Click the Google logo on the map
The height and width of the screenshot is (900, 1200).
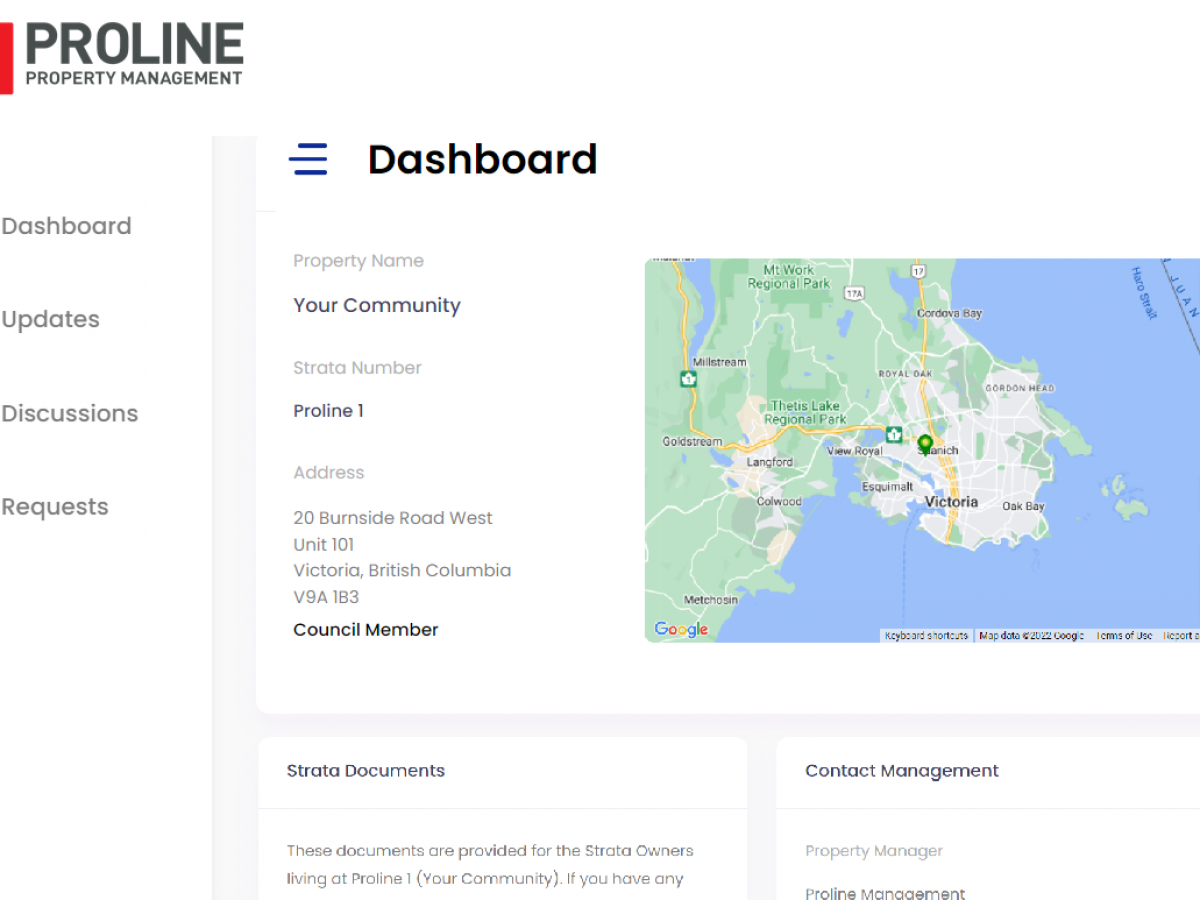click(681, 630)
